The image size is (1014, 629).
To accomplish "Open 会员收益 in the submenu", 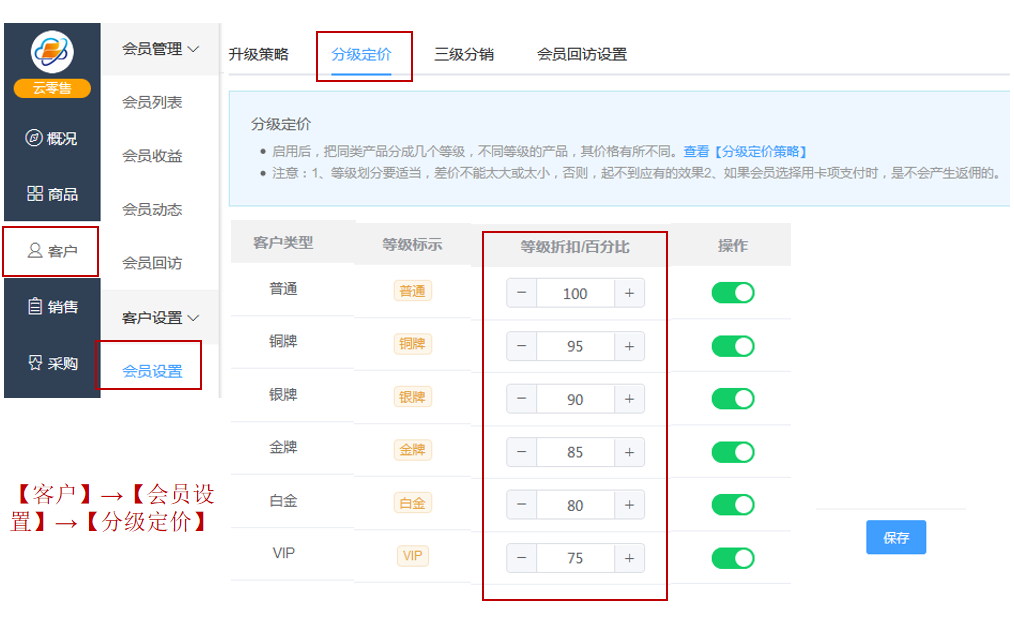I will point(152,156).
